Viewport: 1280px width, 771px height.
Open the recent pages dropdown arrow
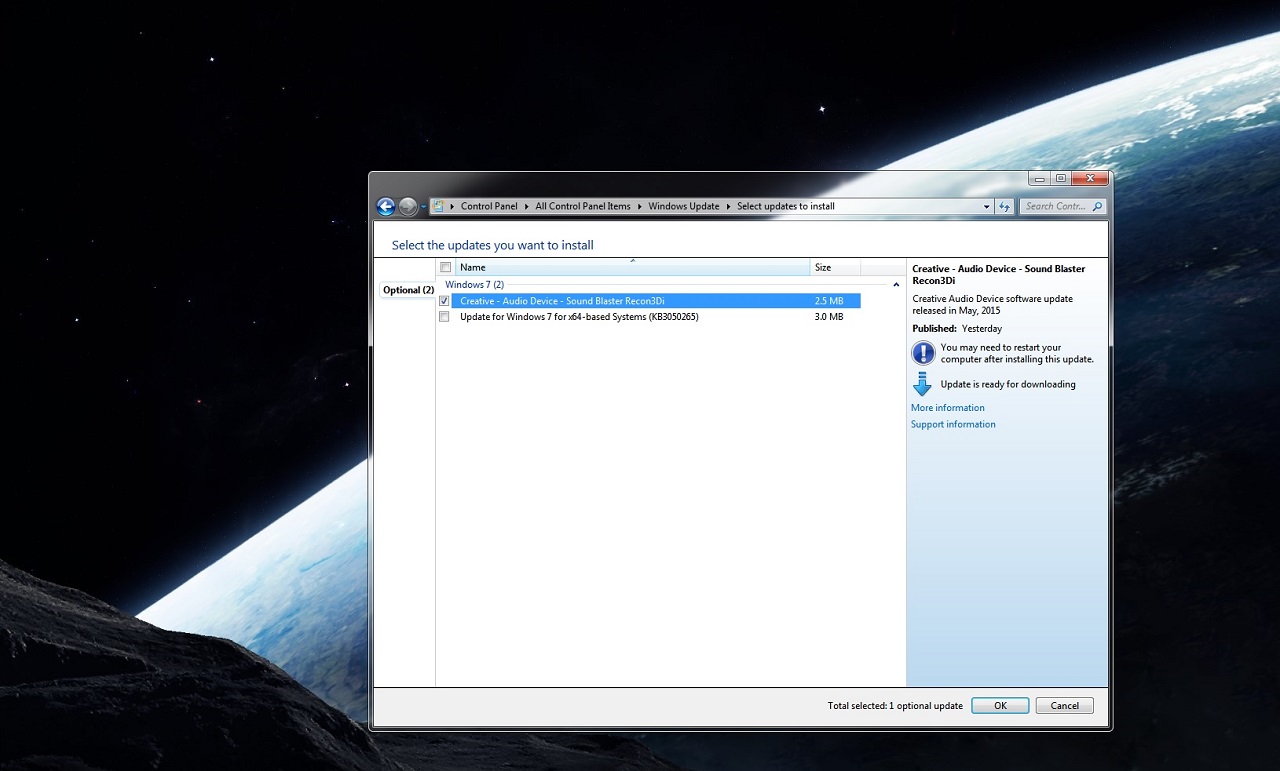tap(424, 207)
